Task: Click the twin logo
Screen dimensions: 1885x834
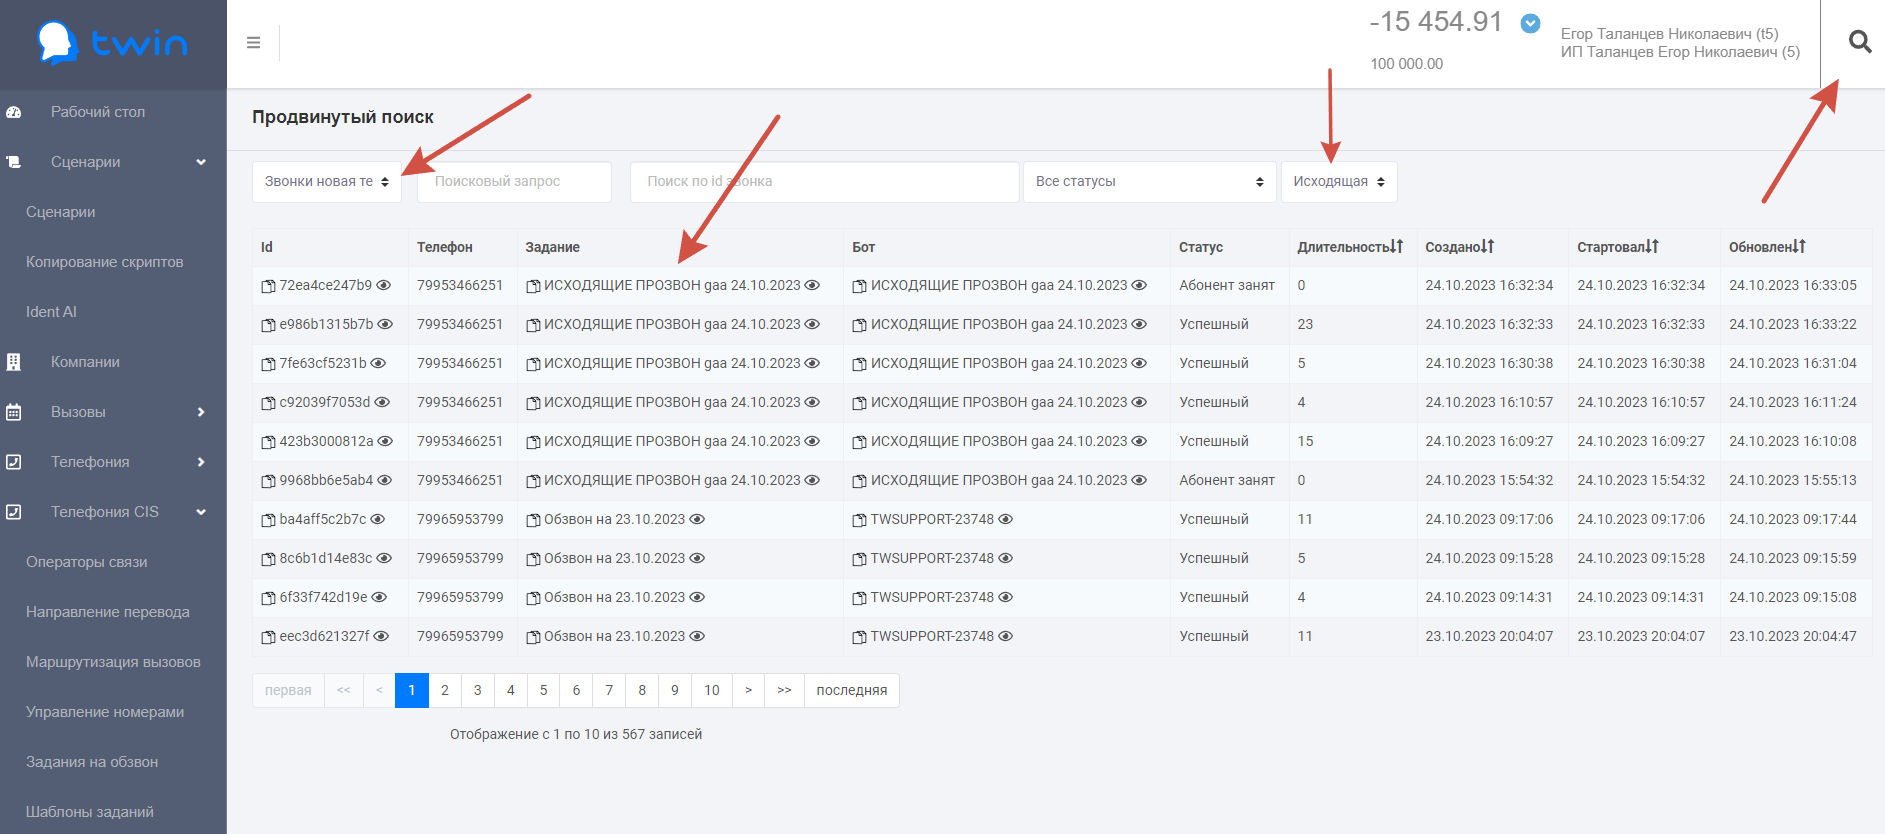Action: [x=113, y=43]
